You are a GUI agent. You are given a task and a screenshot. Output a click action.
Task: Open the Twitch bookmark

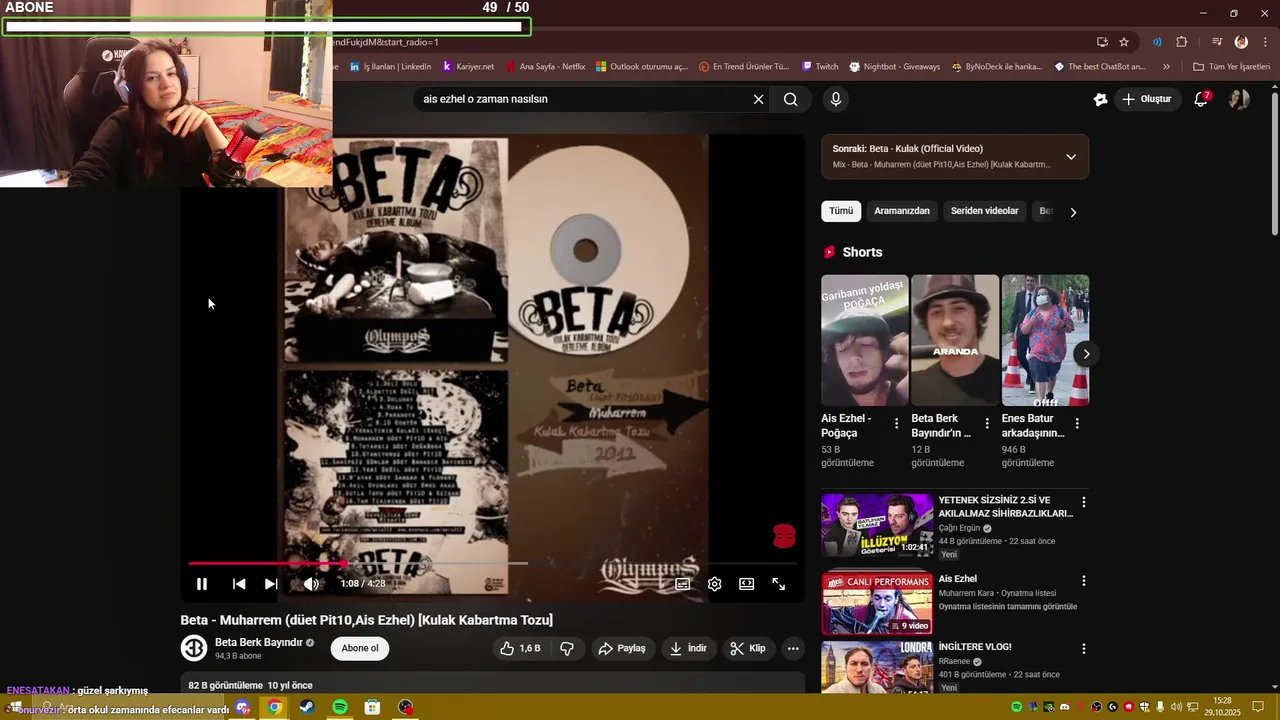[x=820, y=67]
